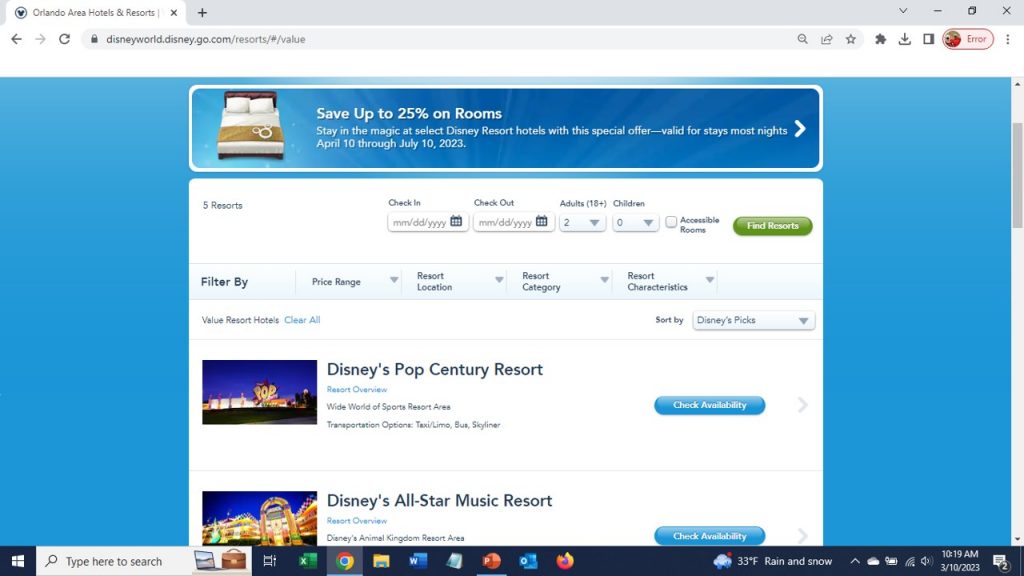Go back using browser back arrow
The height and width of the screenshot is (576, 1024).
click(16, 39)
